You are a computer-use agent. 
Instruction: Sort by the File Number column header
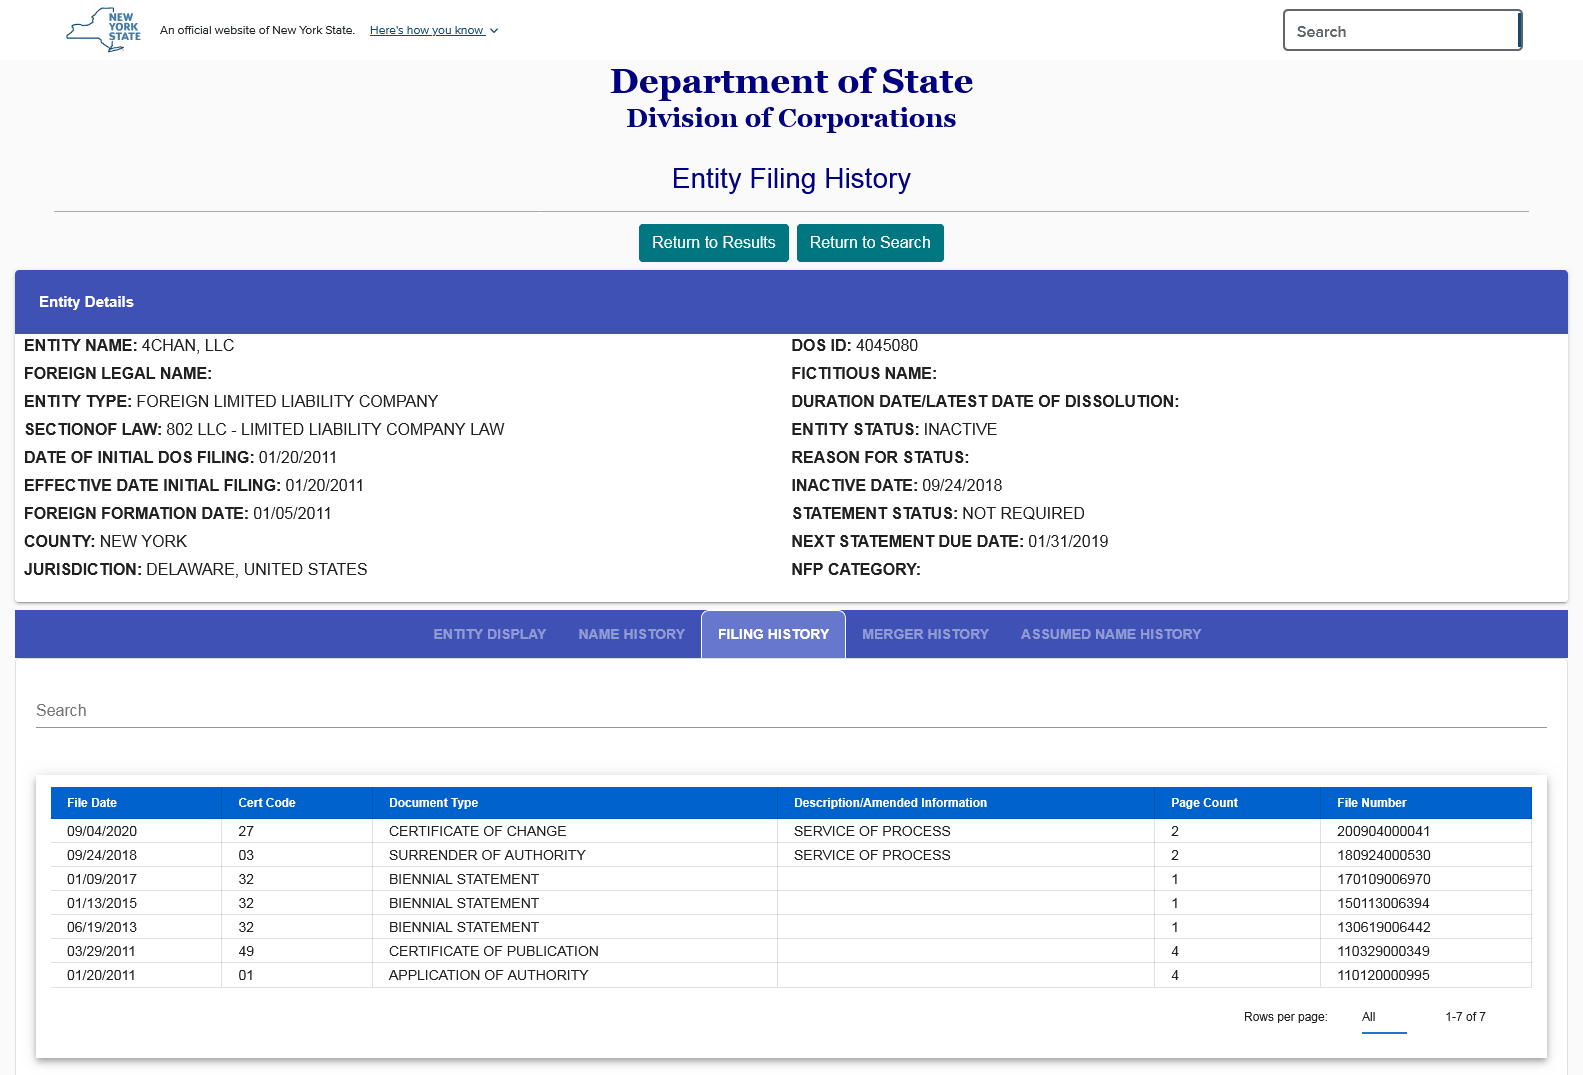coord(1371,803)
